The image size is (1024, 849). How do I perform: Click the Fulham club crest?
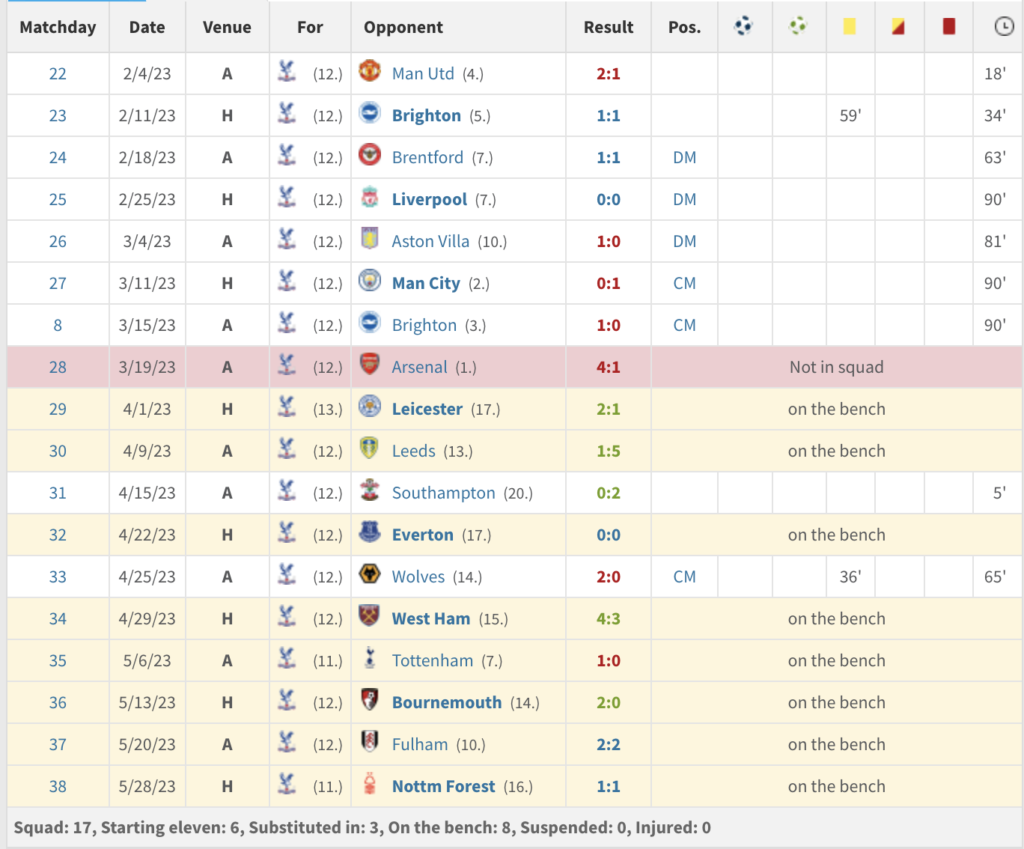(370, 741)
